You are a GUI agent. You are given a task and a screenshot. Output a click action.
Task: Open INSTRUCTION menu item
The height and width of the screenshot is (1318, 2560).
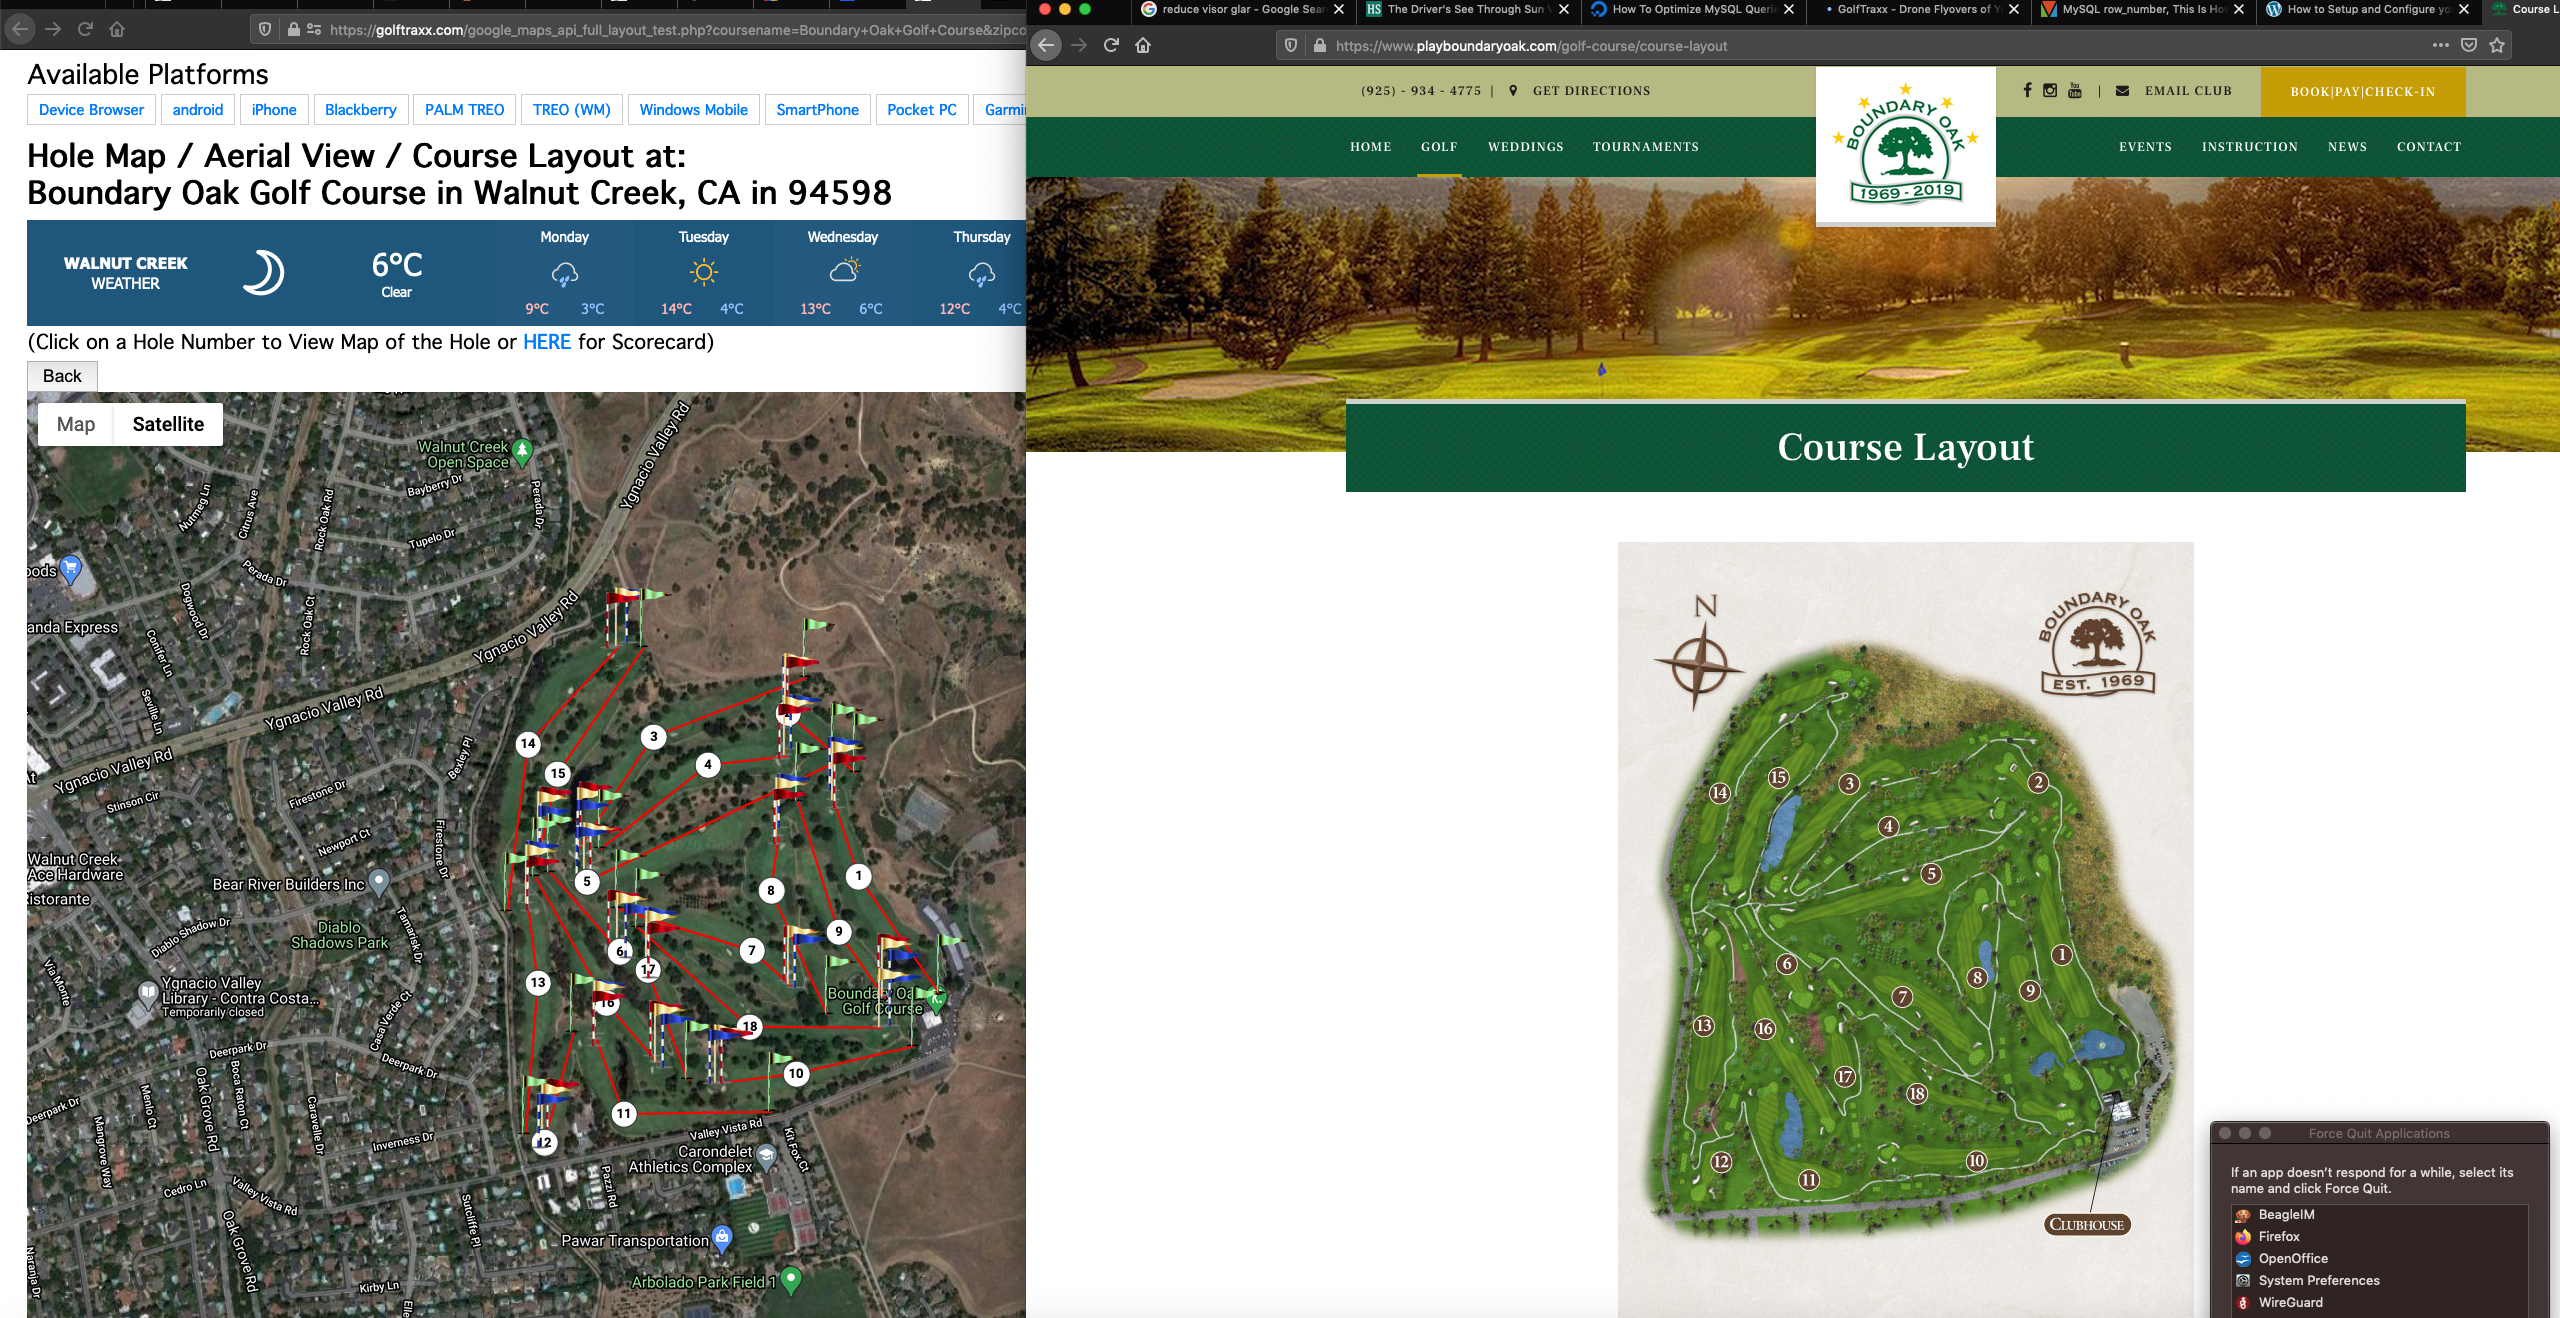[2249, 147]
